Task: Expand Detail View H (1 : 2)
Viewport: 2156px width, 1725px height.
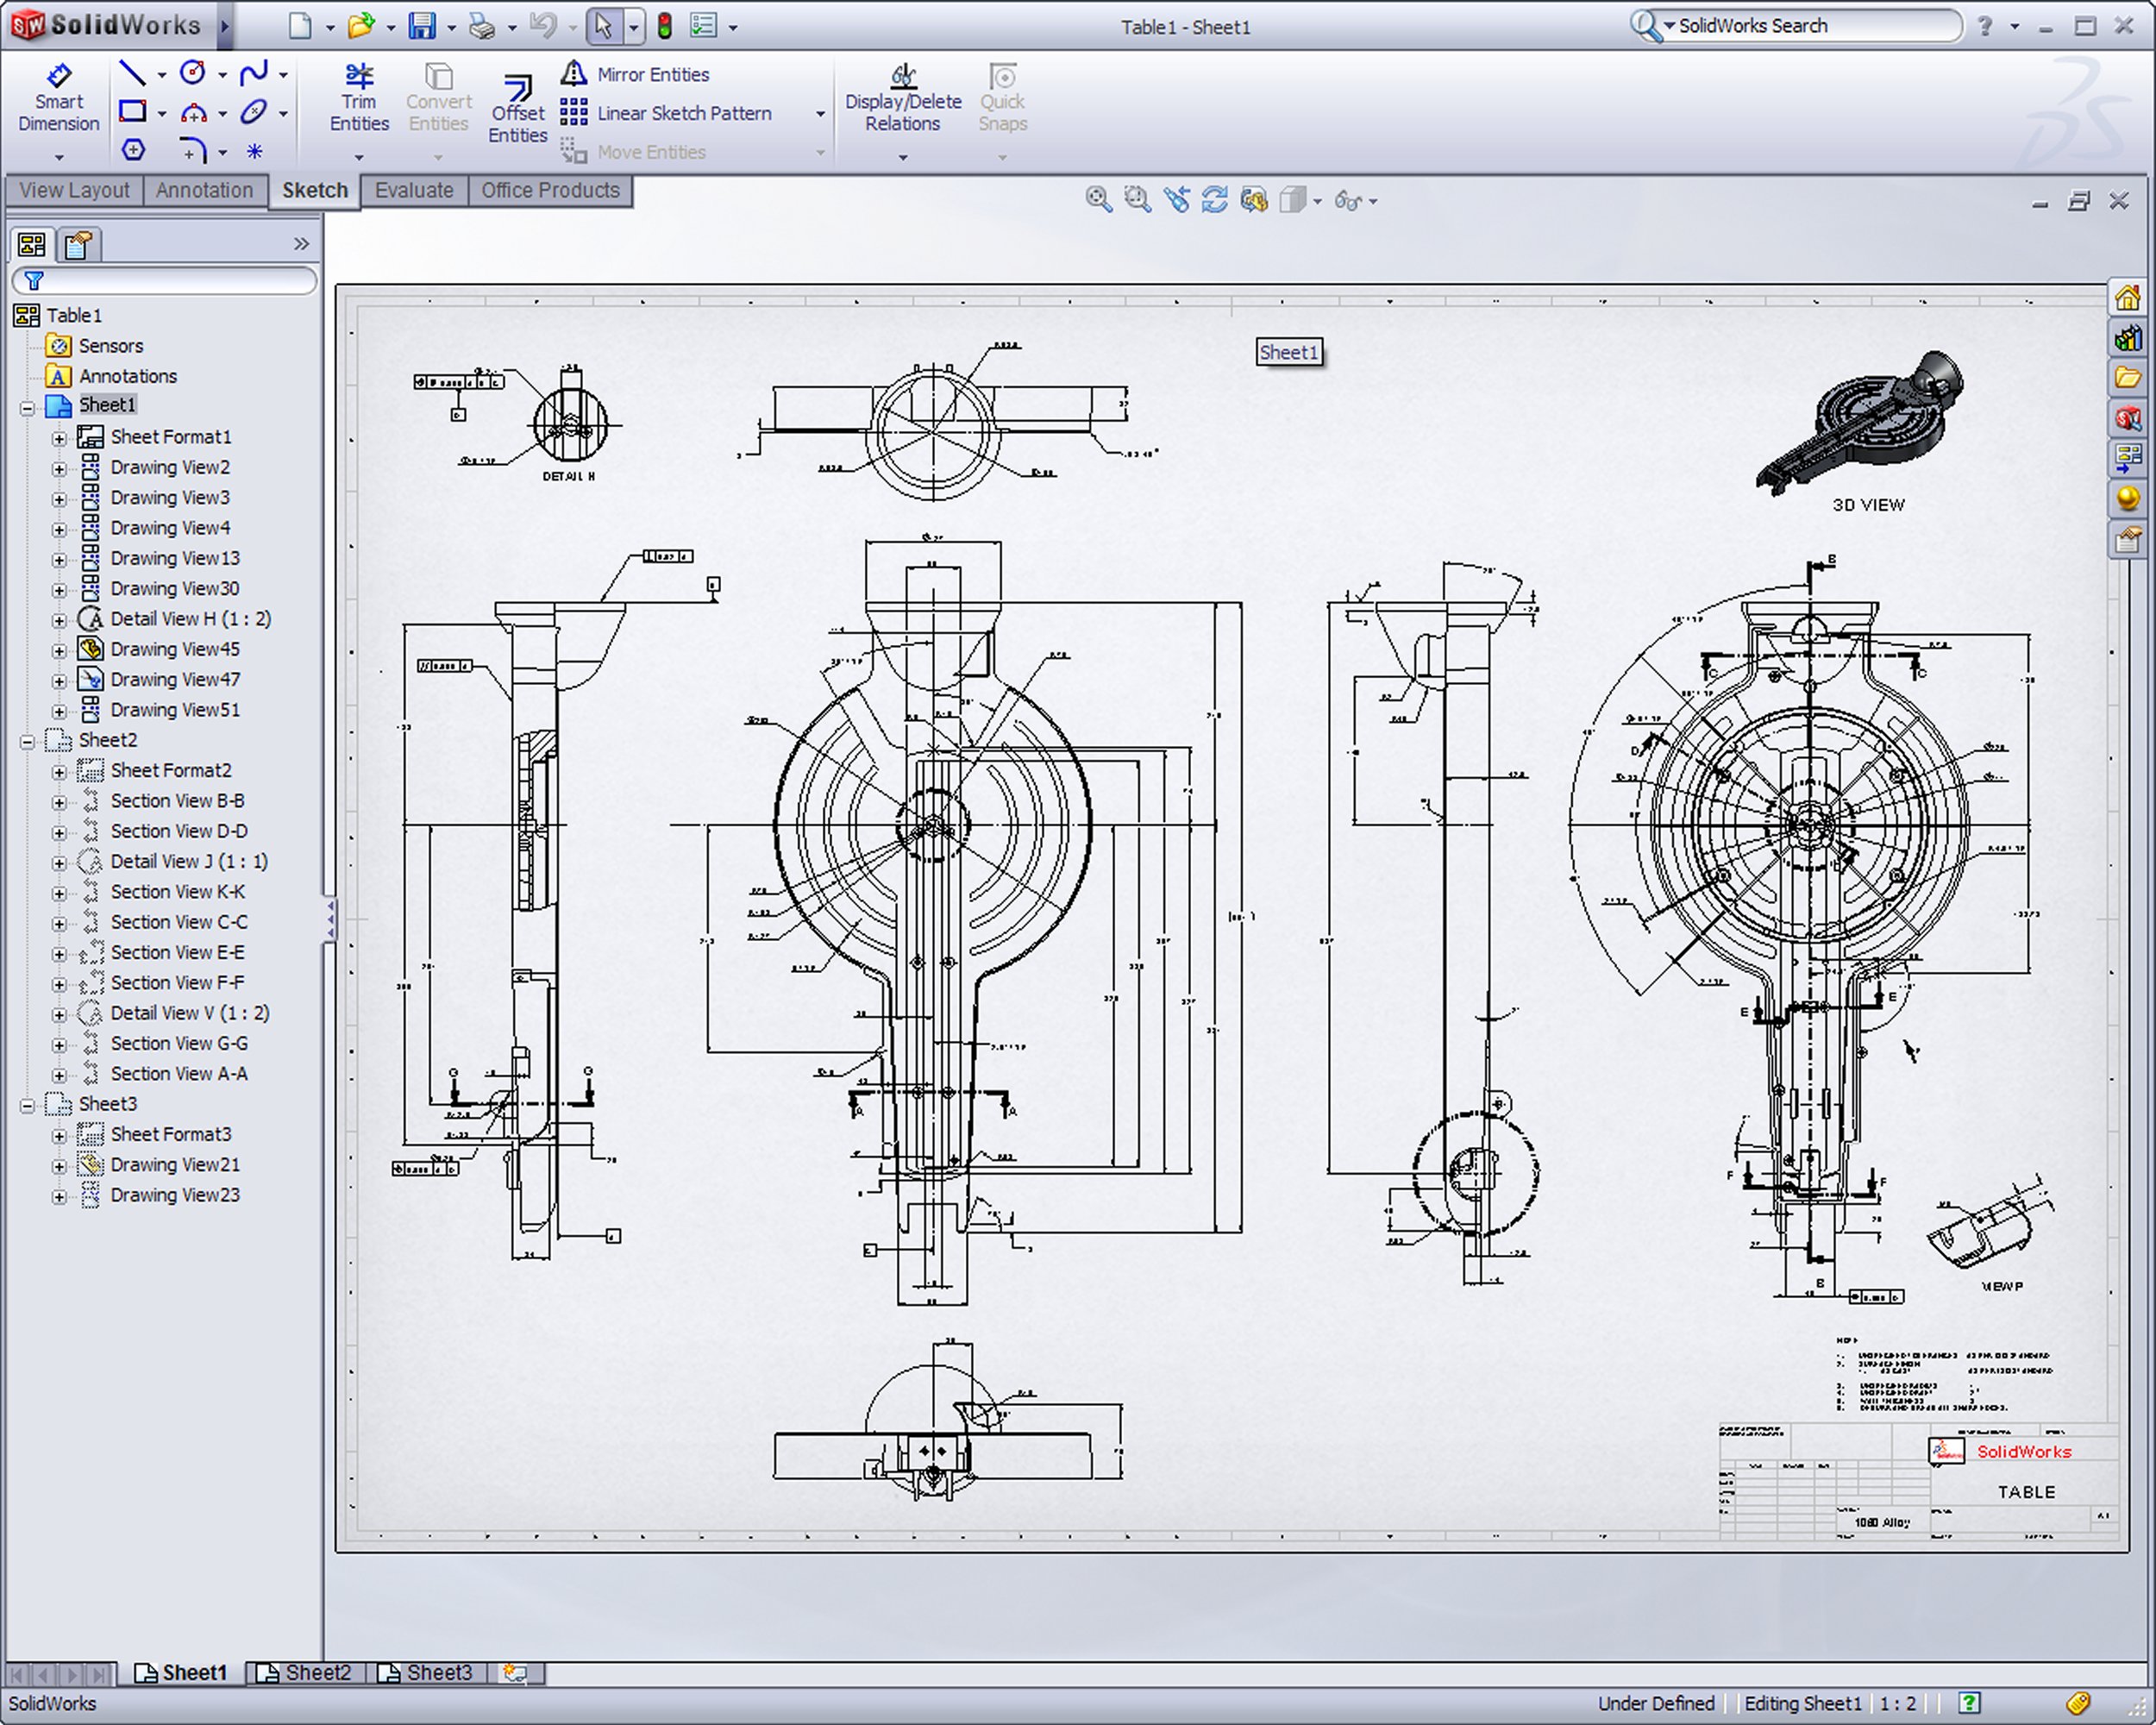Action: tap(59, 620)
